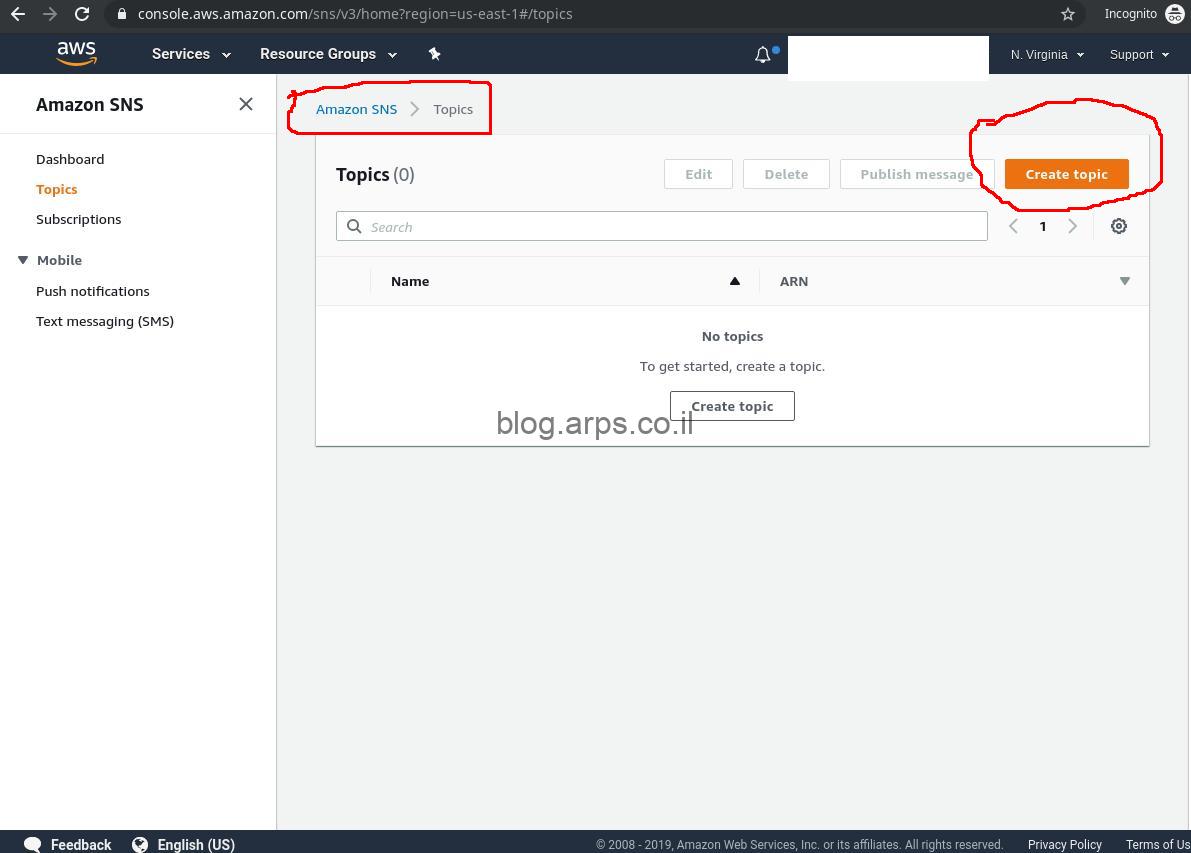1191x853 pixels.
Task: Click the Feedback speech bubble icon
Action: point(33,845)
